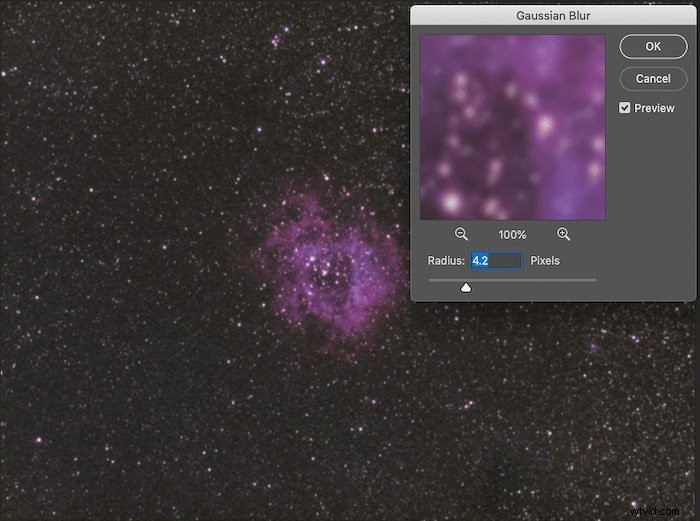Image resolution: width=700 pixels, height=521 pixels.
Task: Click the Radius label
Action: (x=446, y=261)
